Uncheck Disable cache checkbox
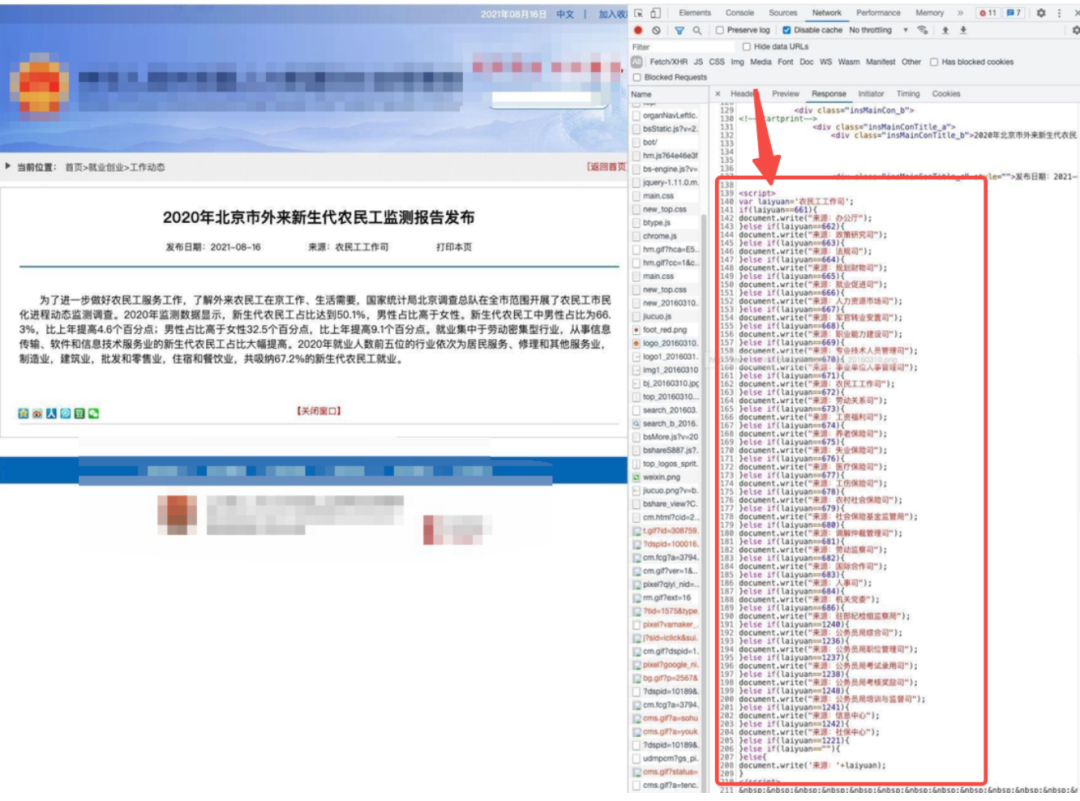The image size is (1080, 801). pyautogui.click(x=786, y=30)
